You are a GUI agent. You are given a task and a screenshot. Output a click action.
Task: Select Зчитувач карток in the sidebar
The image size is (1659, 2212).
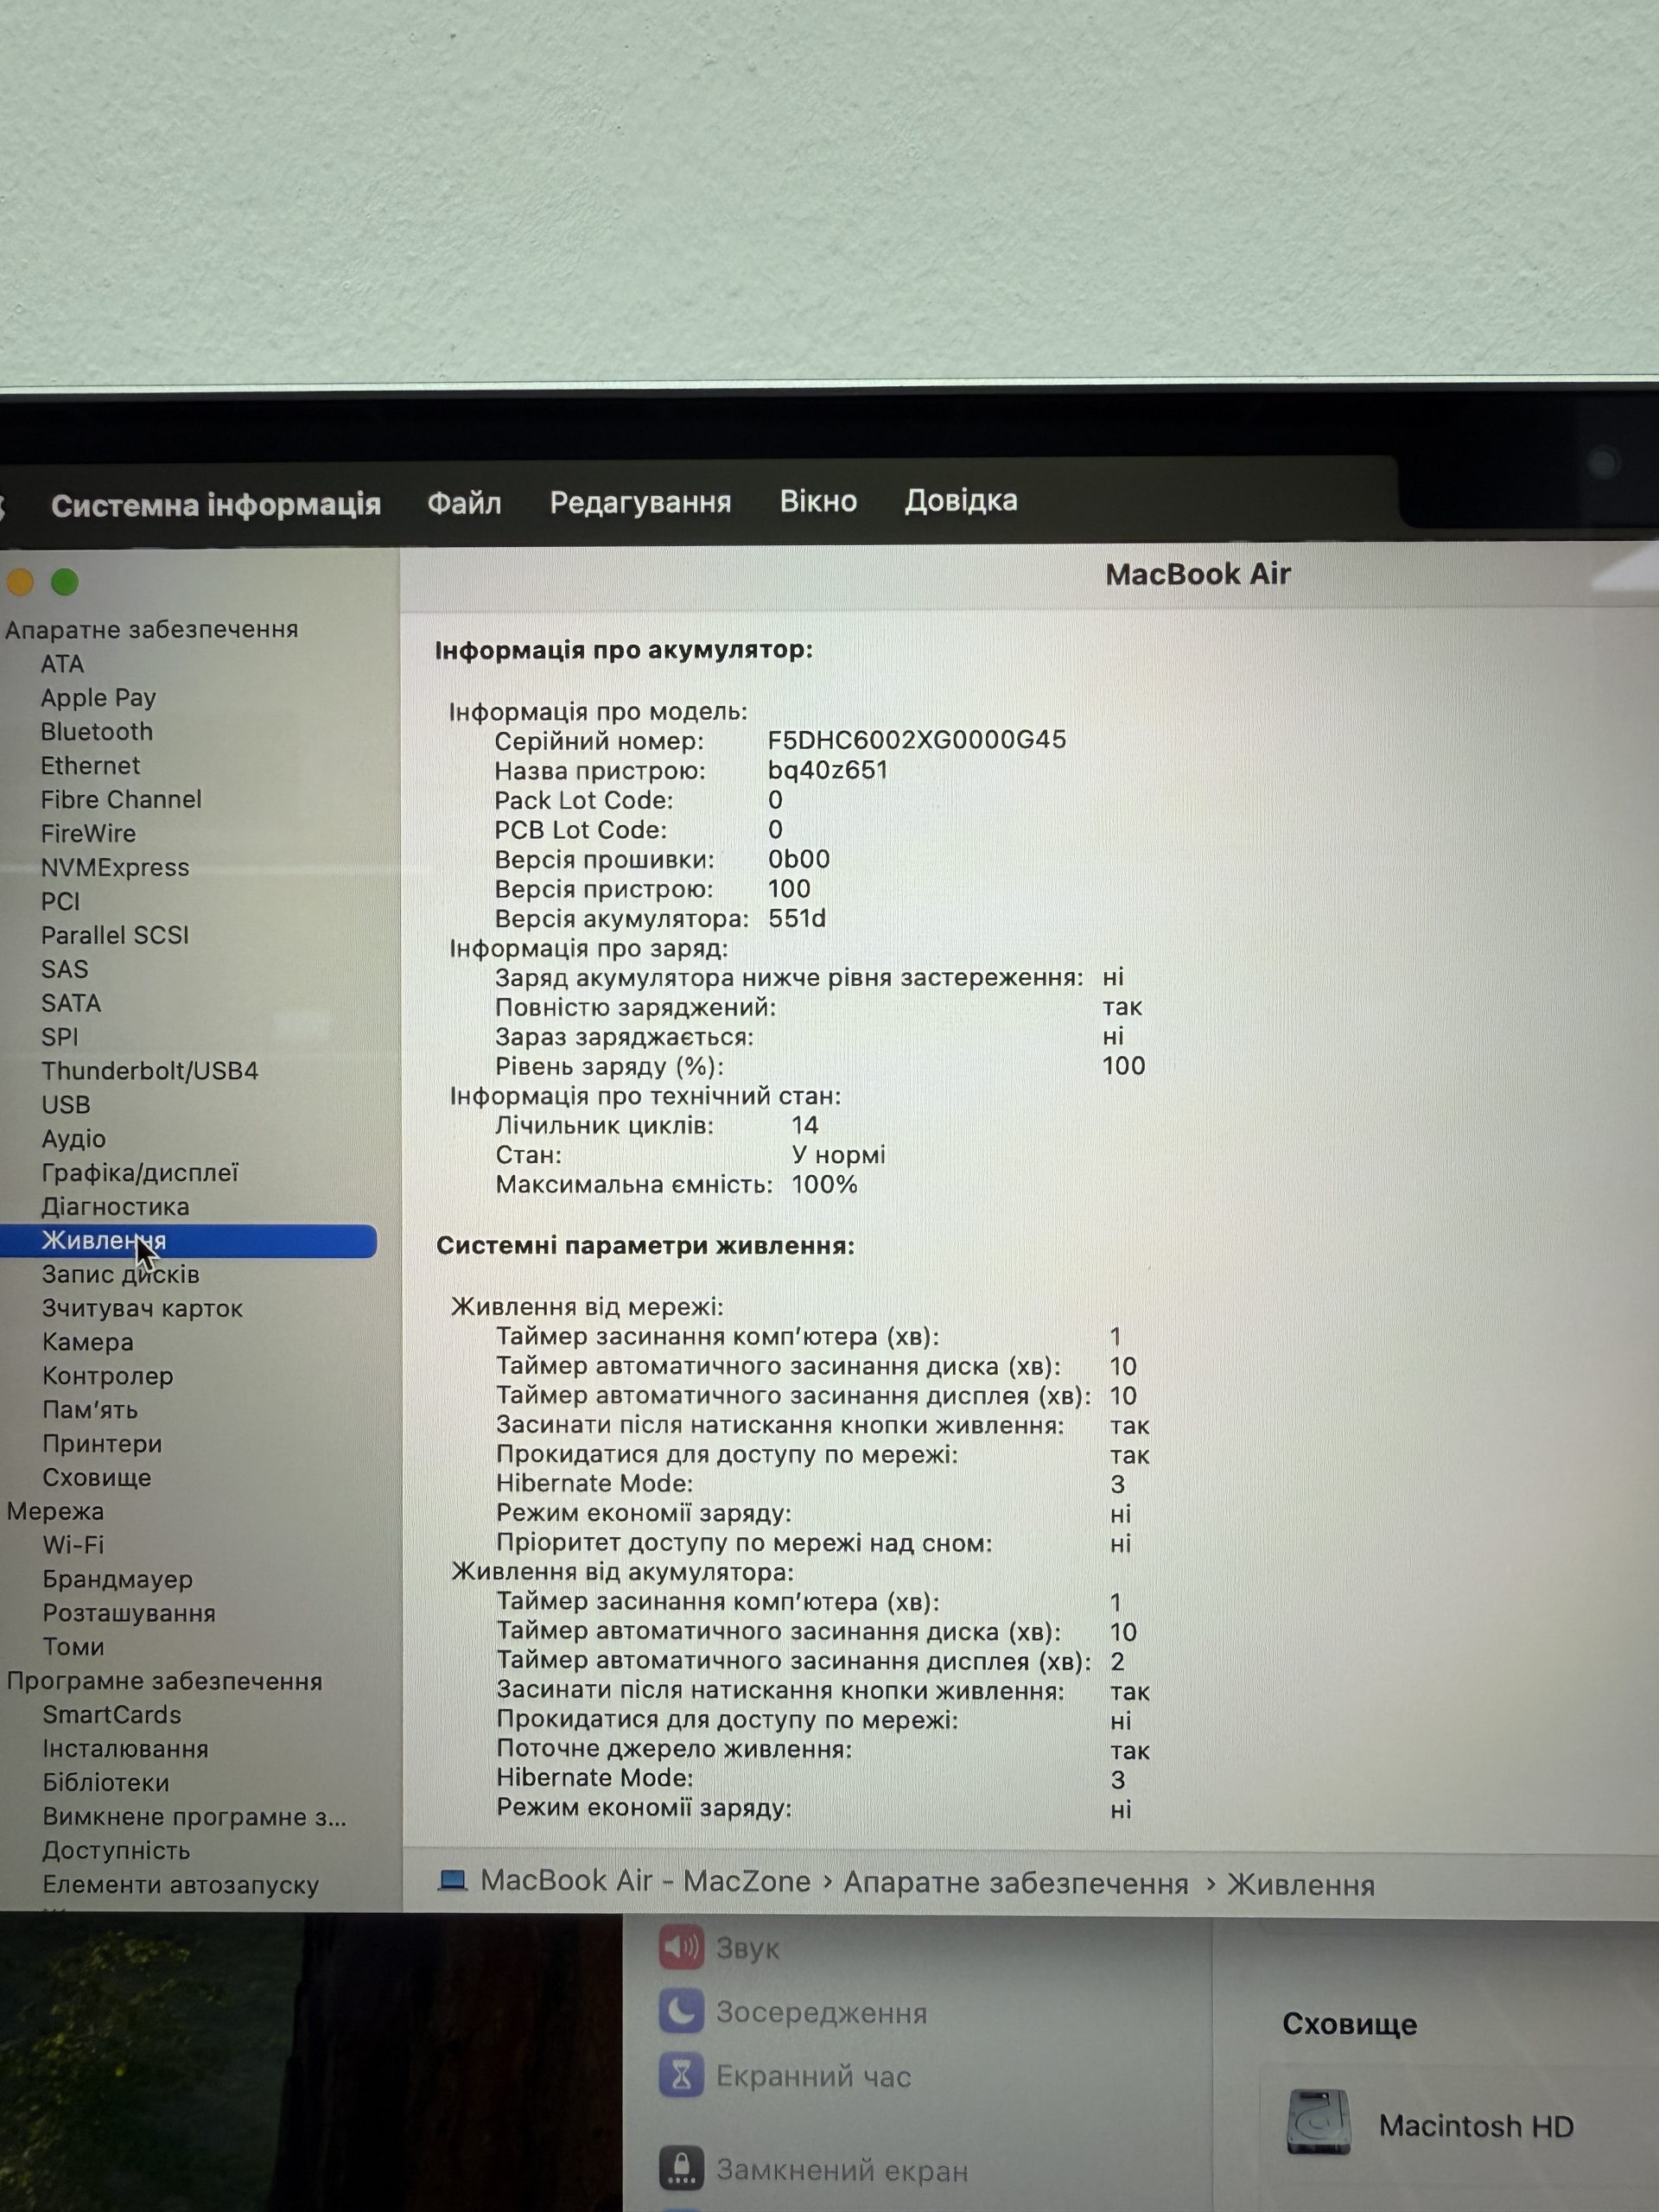tap(143, 1309)
